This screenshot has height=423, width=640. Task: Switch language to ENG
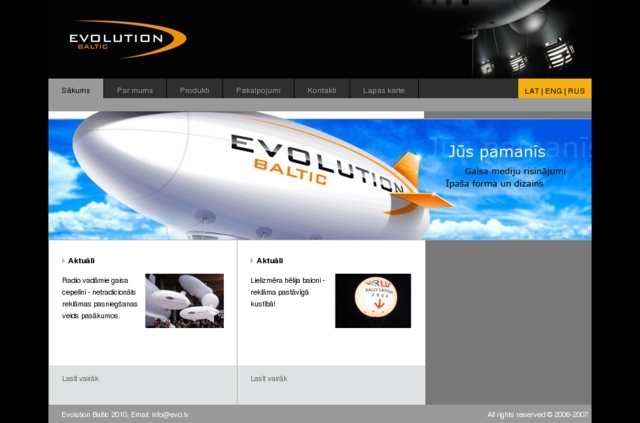pos(553,91)
